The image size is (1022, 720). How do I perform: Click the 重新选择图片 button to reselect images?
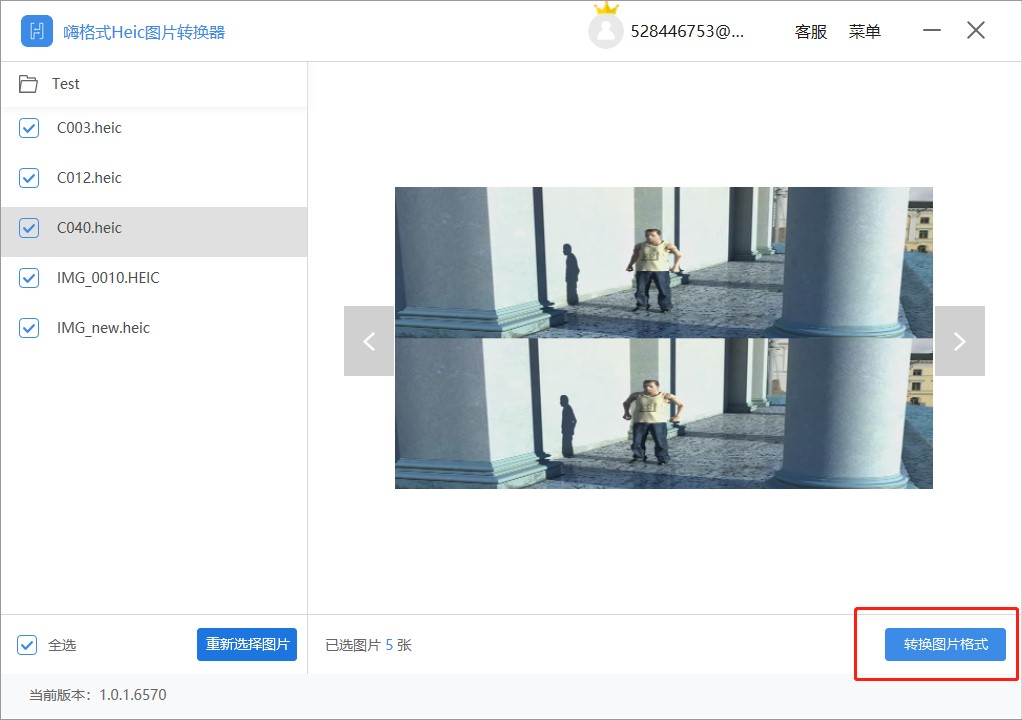click(x=246, y=644)
